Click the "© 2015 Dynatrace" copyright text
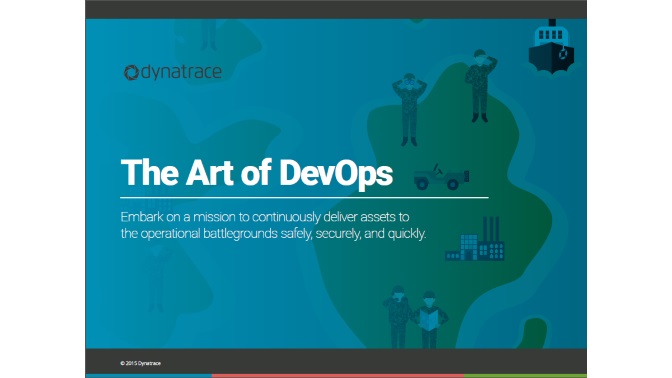The image size is (672, 378). tap(141, 363)
